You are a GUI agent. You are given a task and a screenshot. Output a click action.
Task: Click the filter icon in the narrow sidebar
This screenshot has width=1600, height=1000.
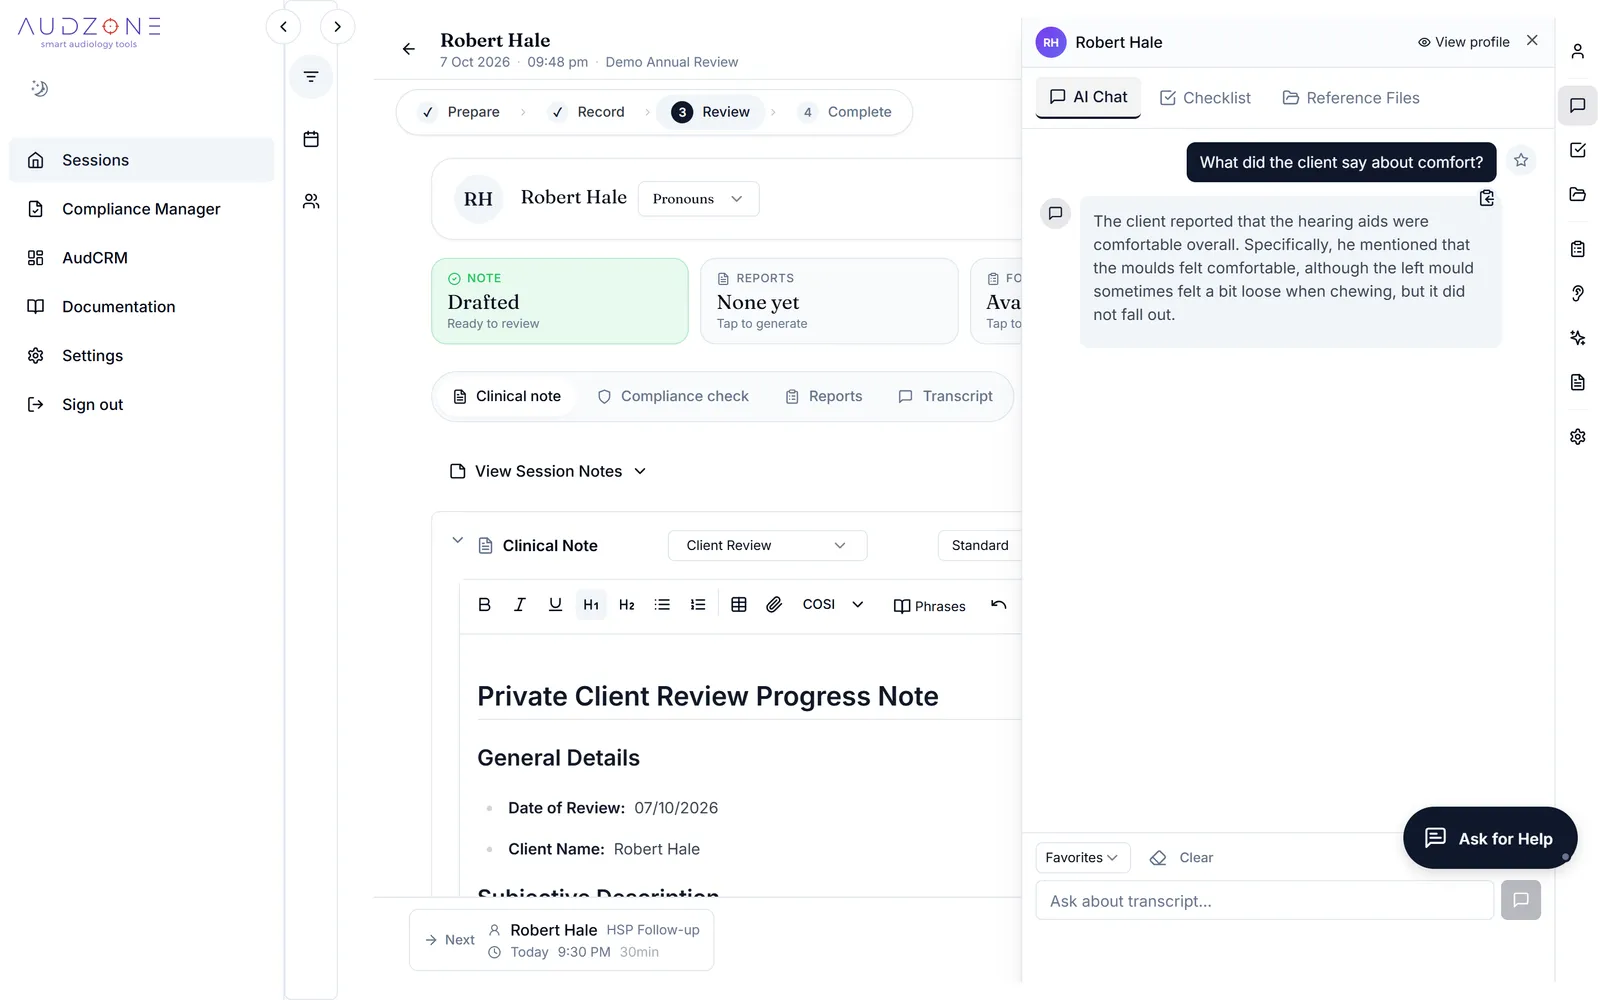click(x=311, y=77)
